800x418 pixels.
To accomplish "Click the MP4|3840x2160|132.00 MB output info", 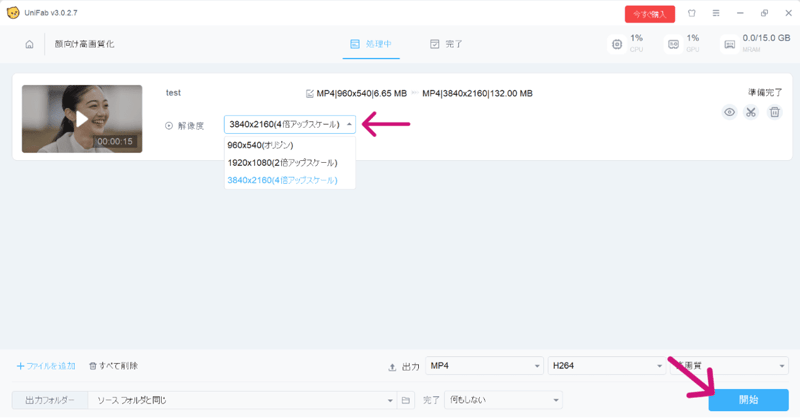I will pos(478,93).
